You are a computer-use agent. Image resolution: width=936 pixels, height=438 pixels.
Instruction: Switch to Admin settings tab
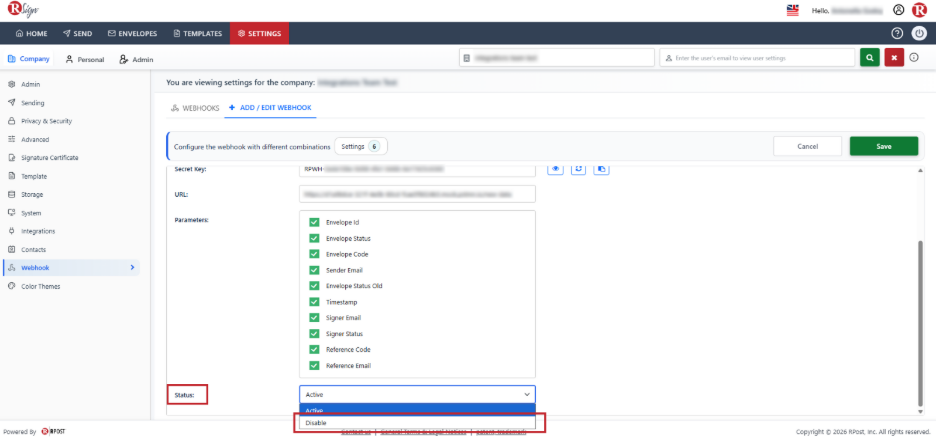tap(136, 59)
